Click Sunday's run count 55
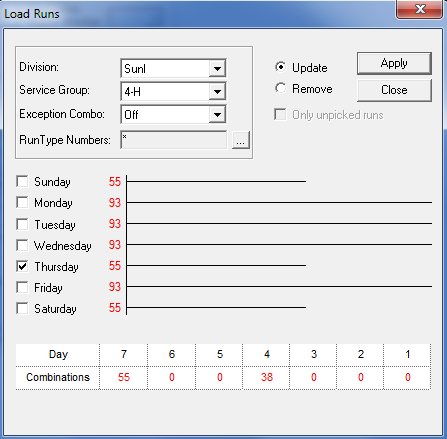The width and height of the screenshot is (447, 439). pos(114,182)
